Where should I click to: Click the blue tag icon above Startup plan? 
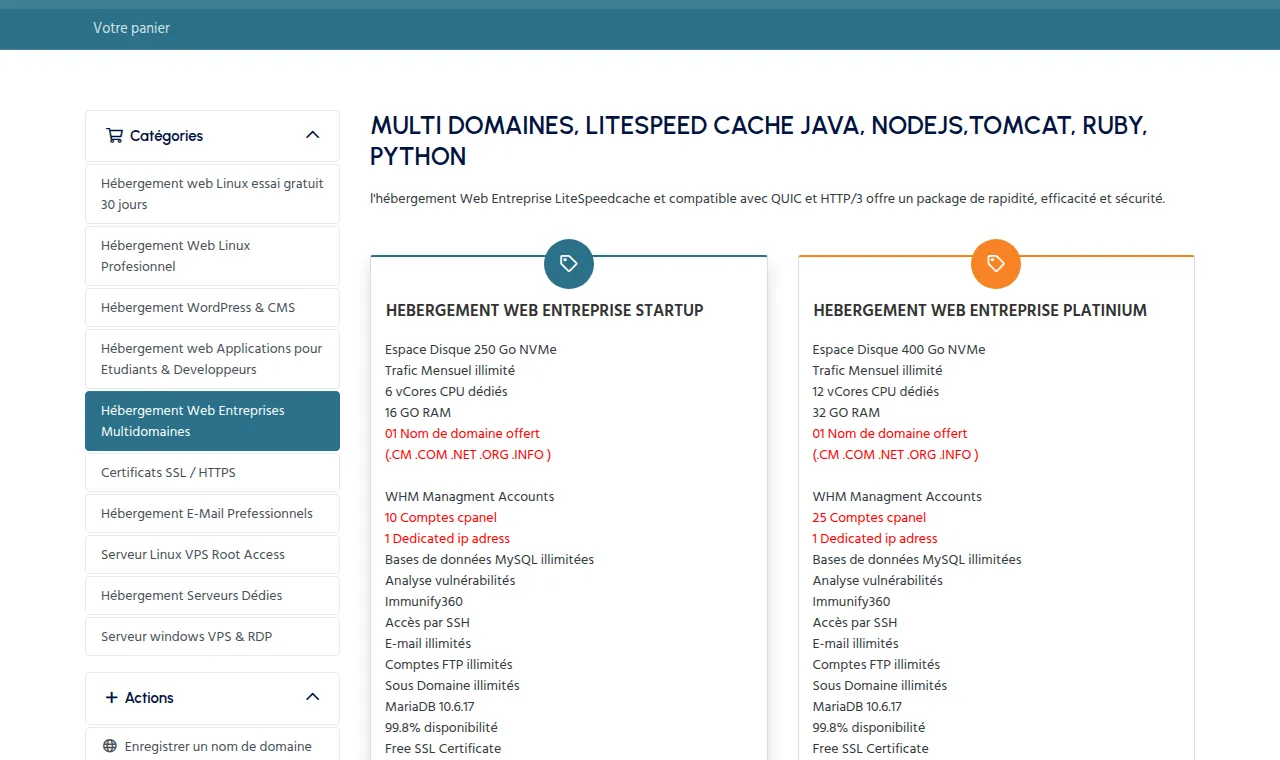tap(569, 264)
